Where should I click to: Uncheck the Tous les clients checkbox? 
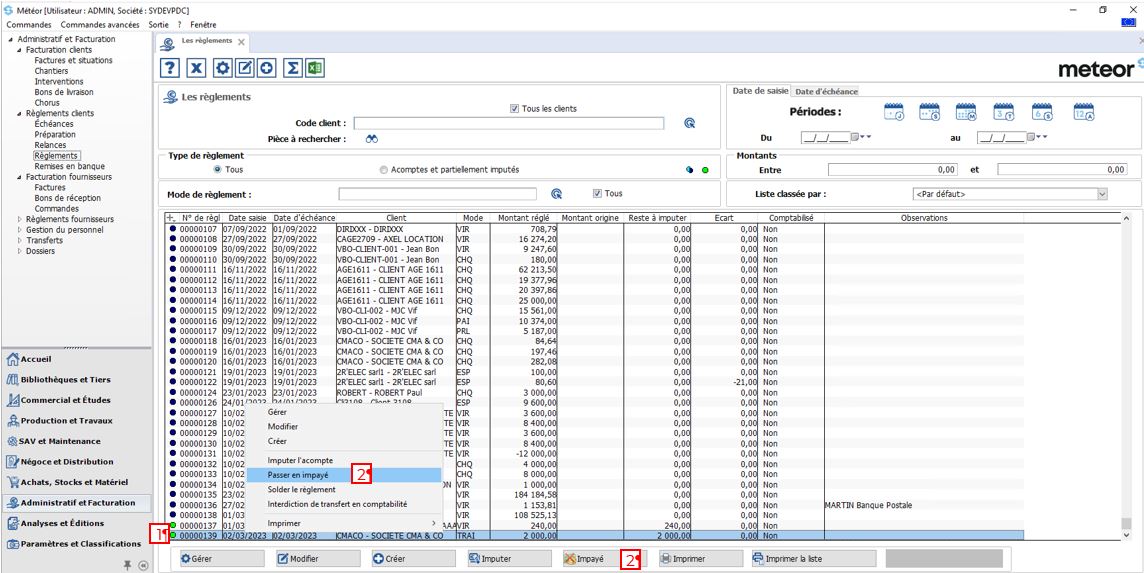[514, 109]
